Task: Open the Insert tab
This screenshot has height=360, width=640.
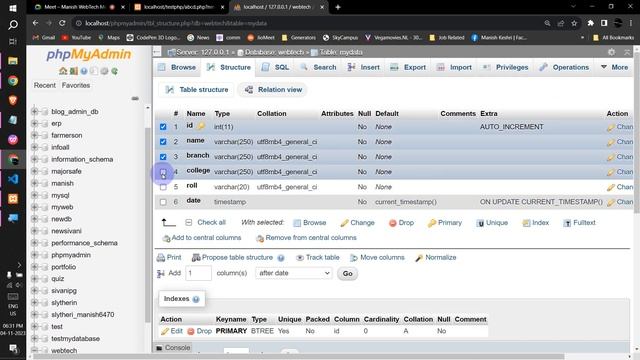Action: coord(364,67)
